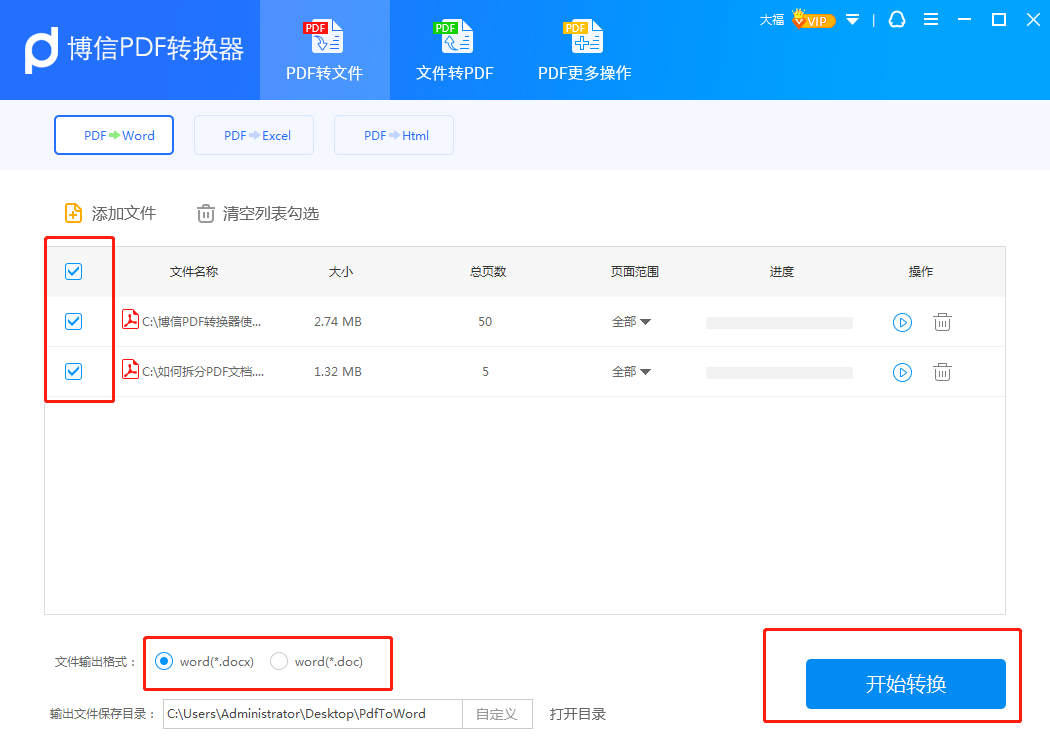The height and width of the screenshot is (750, 1050).
Task: Open the customer service headset icon
Action: 895,20
